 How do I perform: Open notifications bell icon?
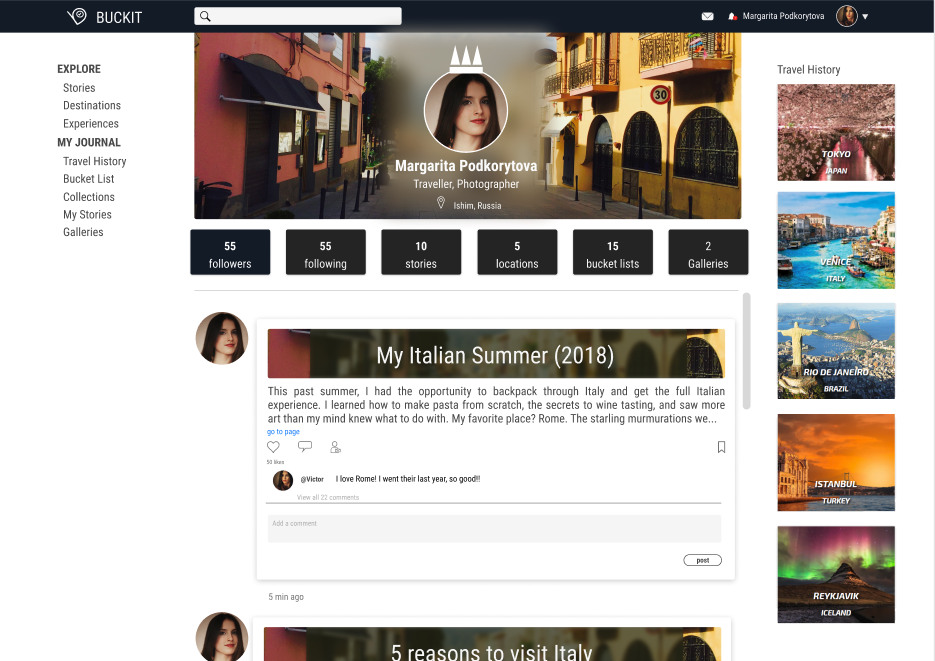[x=732, y=16]
